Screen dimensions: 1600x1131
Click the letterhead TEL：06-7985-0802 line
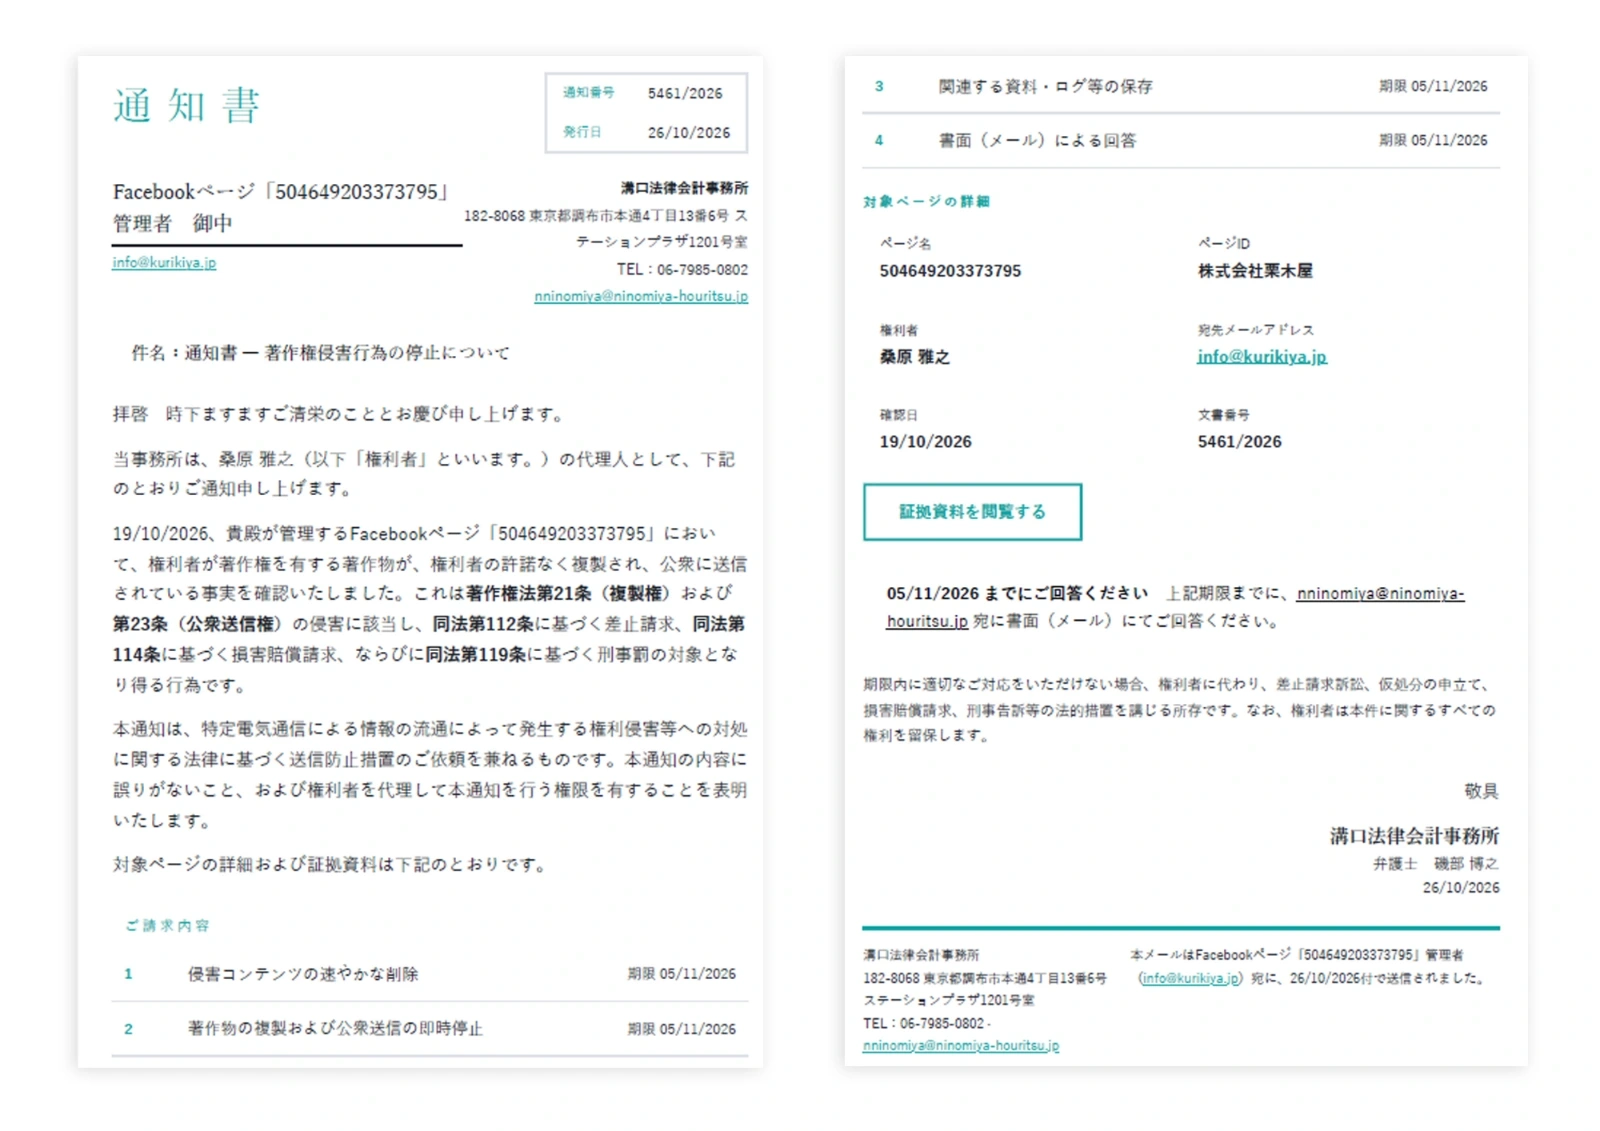pos(682,269)
